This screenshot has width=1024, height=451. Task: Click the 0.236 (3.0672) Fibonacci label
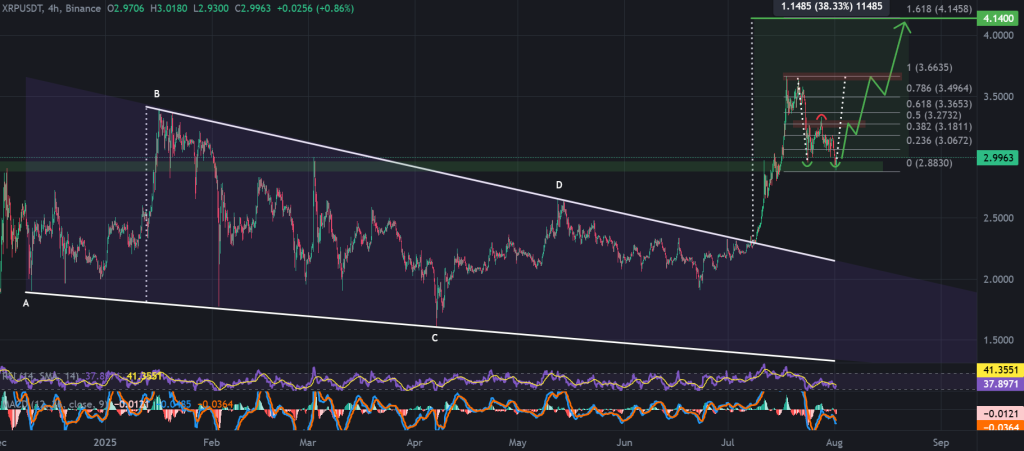click(x=939, y=141)
